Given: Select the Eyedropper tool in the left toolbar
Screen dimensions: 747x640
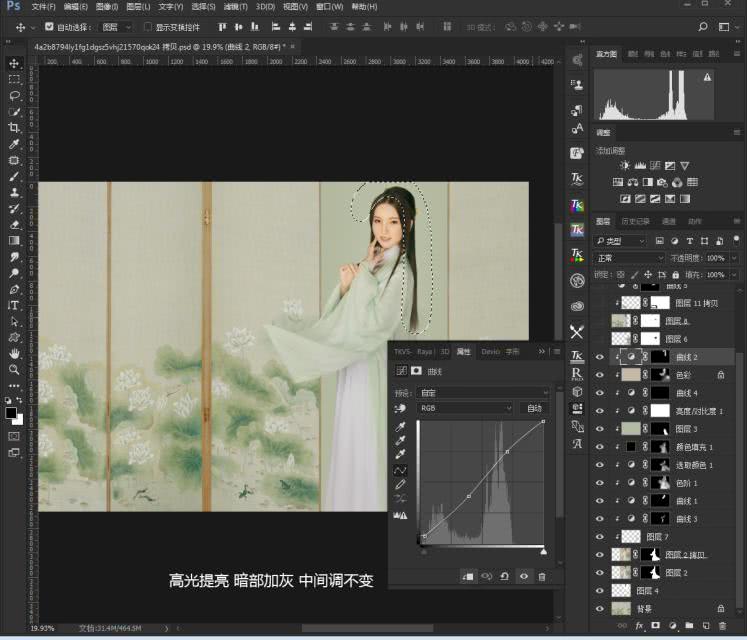Looking at the screenshot, I should point(14,144).
